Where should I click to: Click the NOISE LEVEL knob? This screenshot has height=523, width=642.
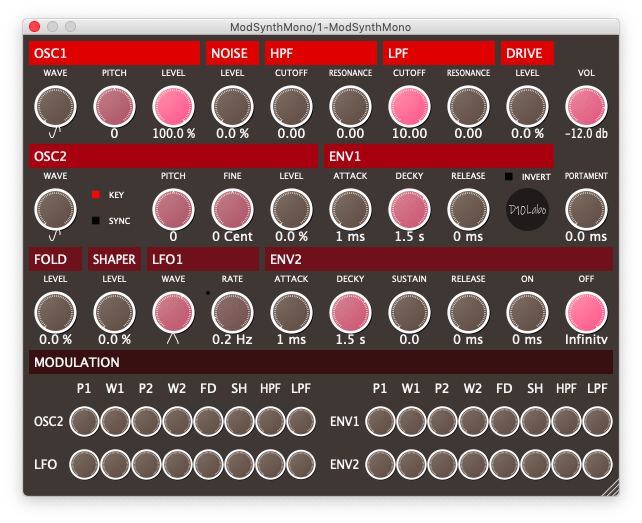[232, 105]
